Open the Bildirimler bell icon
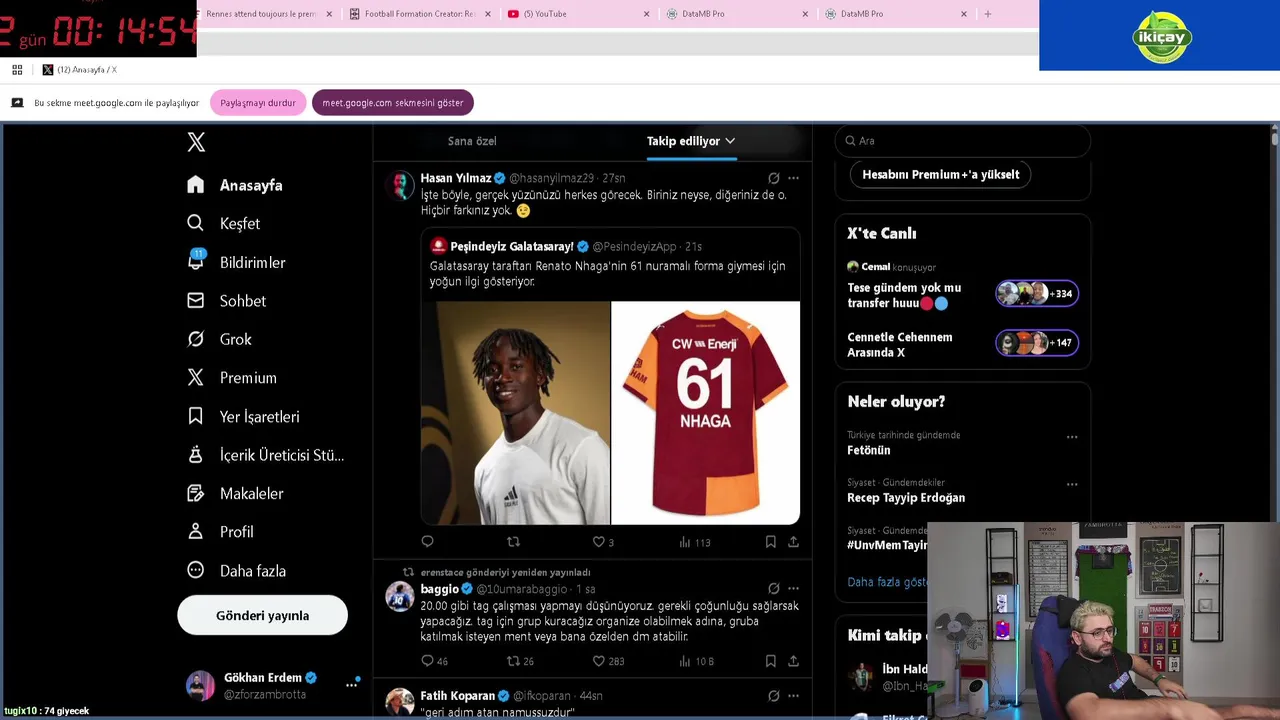 pos(196,260)
